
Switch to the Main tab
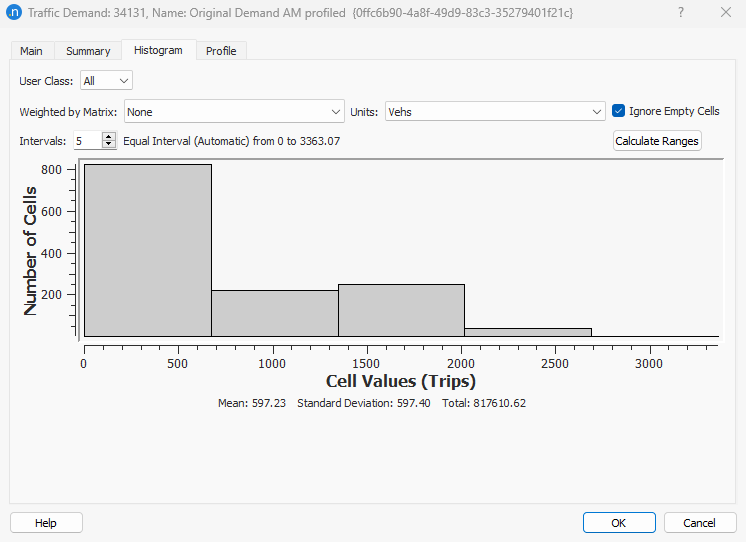point(31,51)
